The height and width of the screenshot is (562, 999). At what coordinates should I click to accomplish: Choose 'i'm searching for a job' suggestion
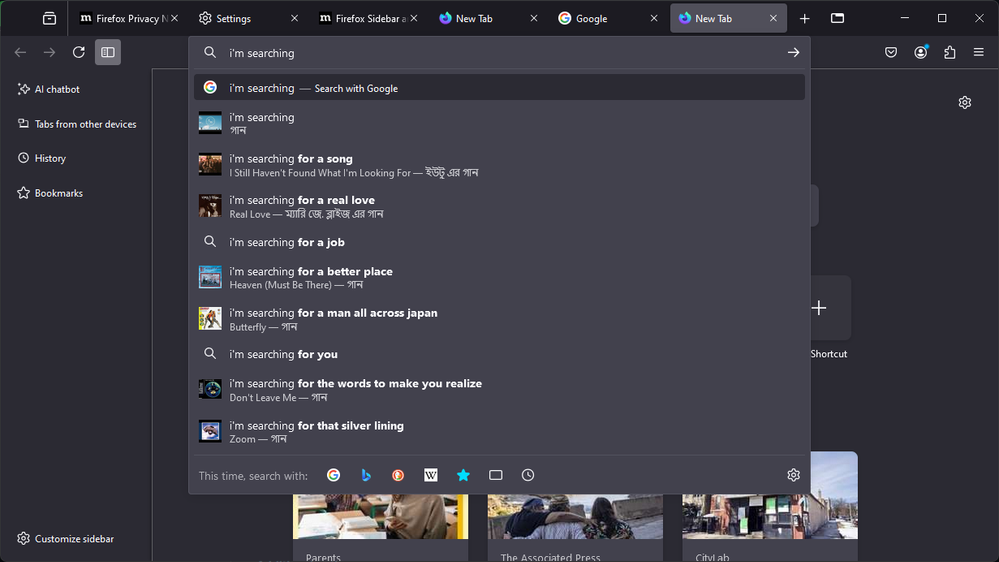coord(499,242)
